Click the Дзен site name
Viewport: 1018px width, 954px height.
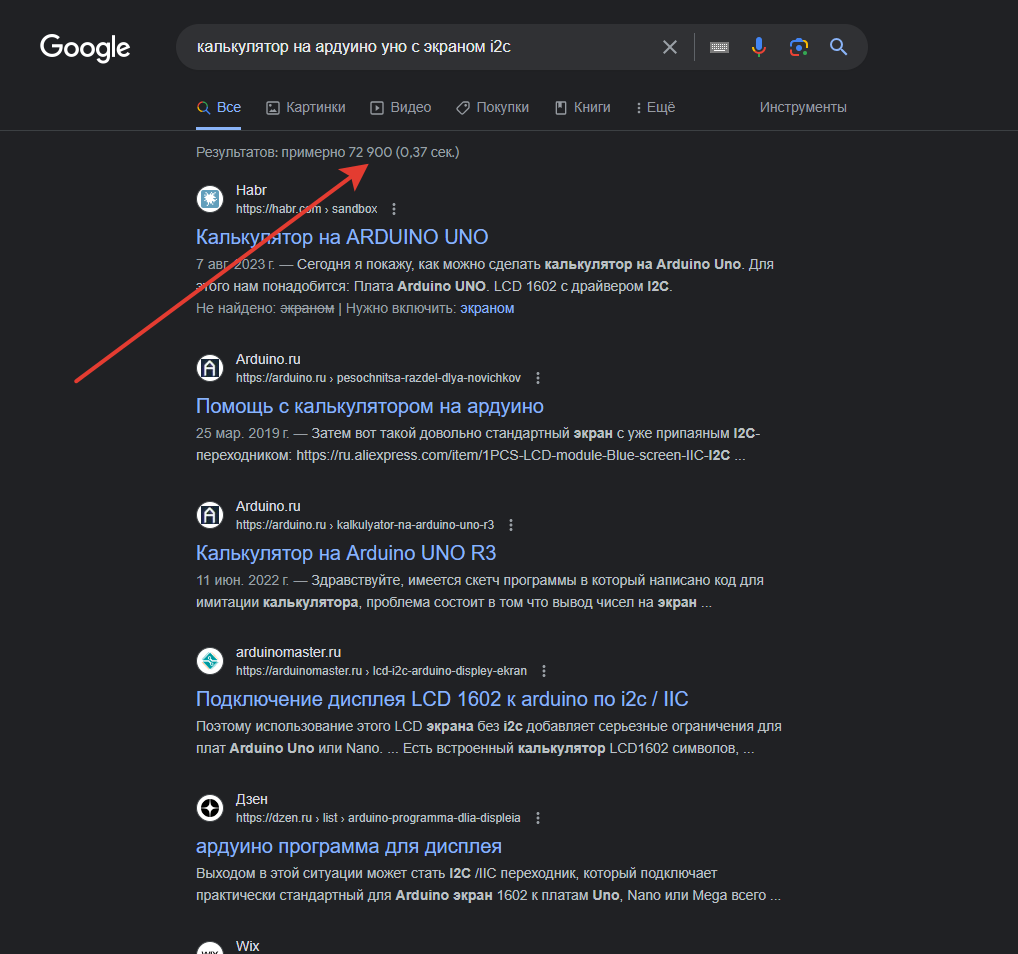tap(252, 799)
